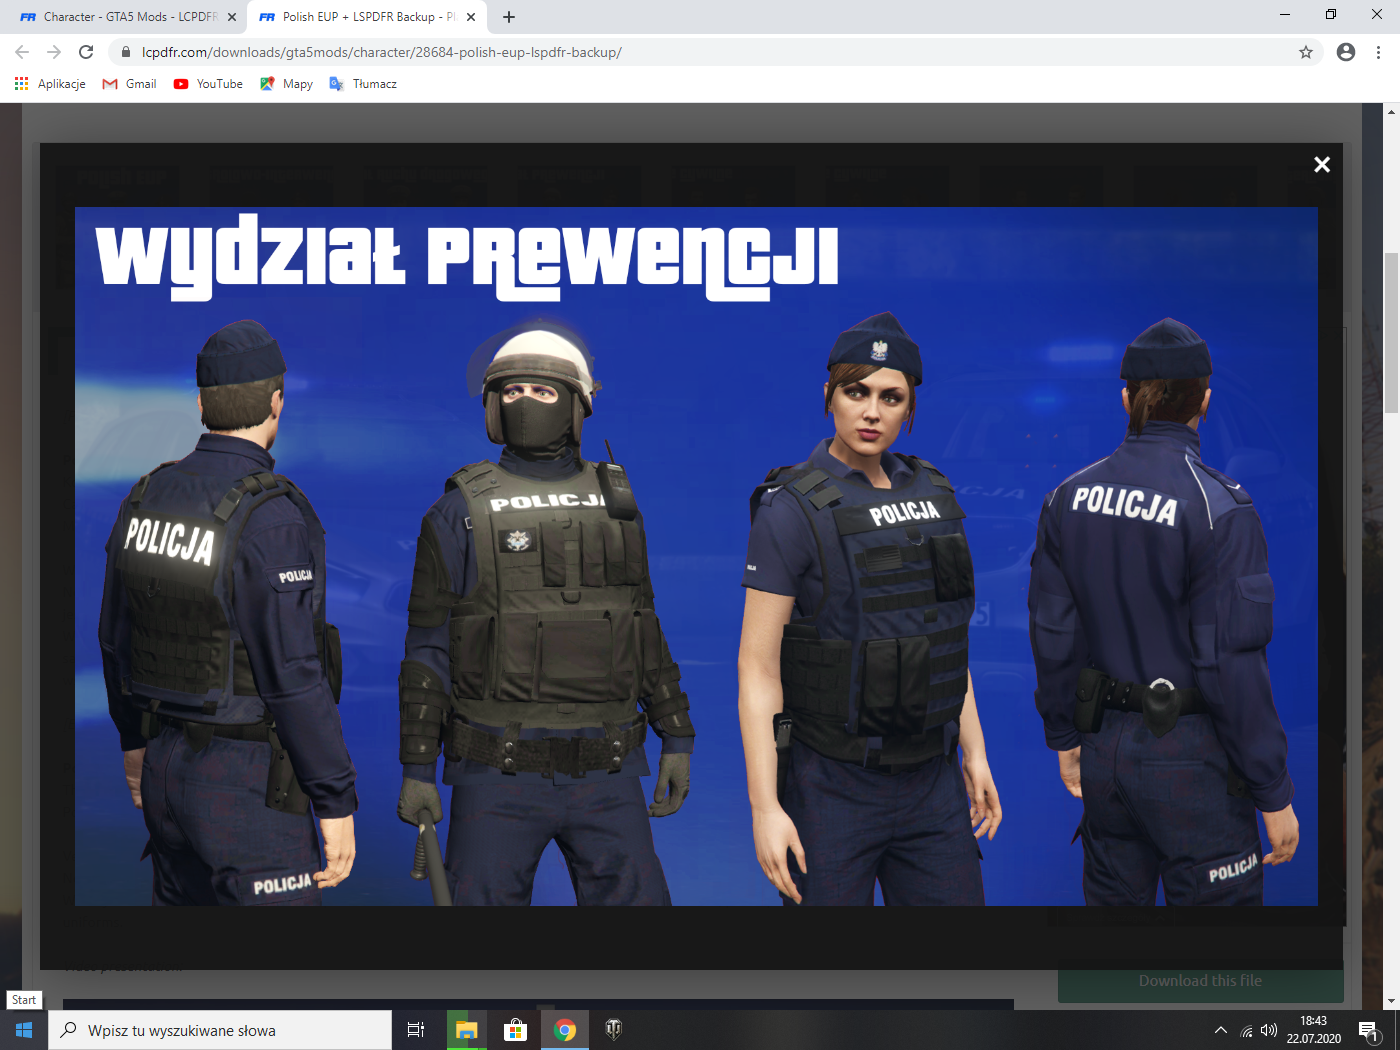Image resolution: width=1400 pixels, height=1050 pixels.
Task: Click the scrollbar down arrow
Action: [1391, 1001]
